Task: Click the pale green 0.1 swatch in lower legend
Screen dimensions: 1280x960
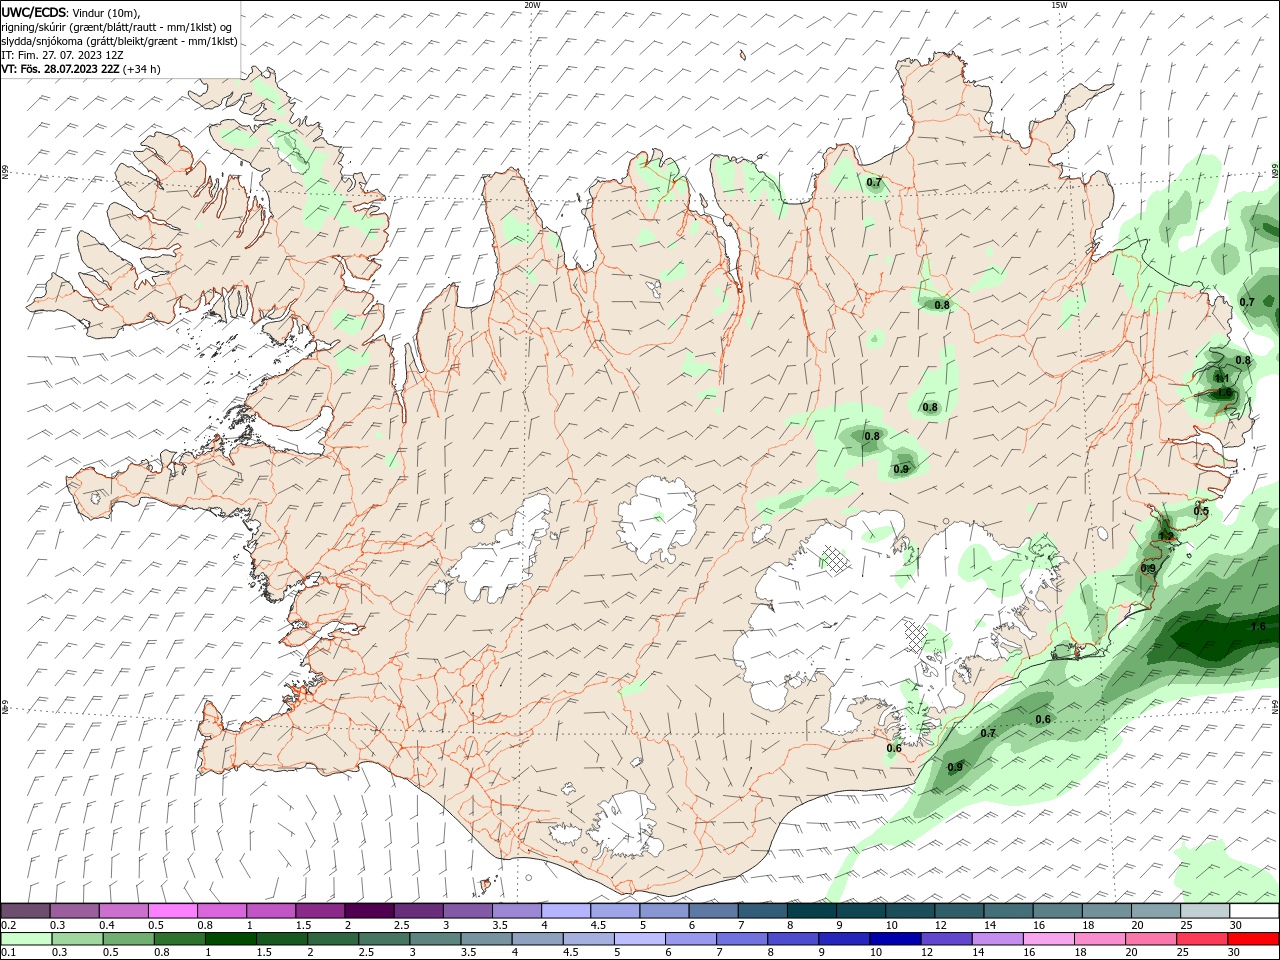Action: (25, 939)
